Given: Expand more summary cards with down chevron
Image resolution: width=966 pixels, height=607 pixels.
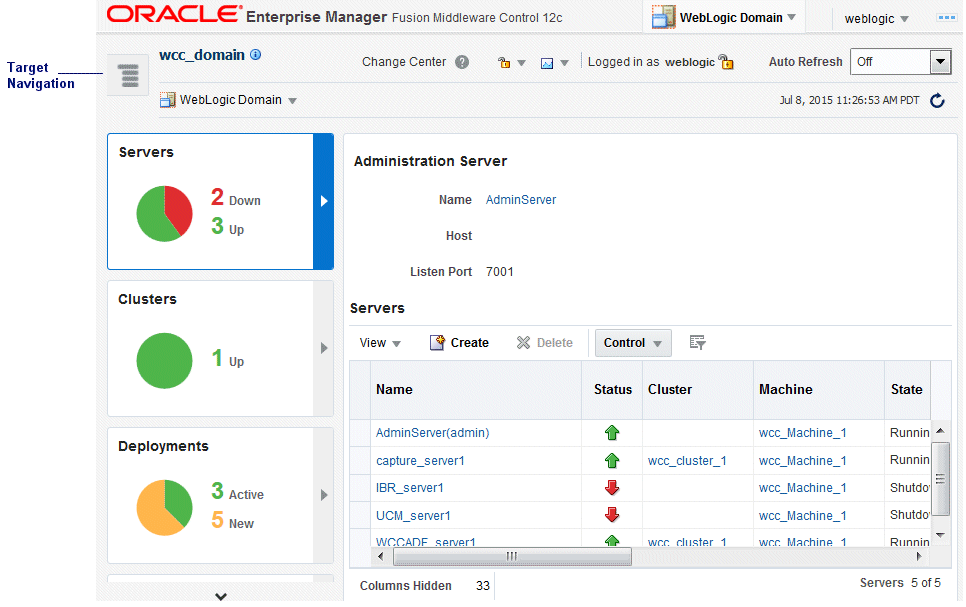Looking at the screenshot, I should coord(221,596).
